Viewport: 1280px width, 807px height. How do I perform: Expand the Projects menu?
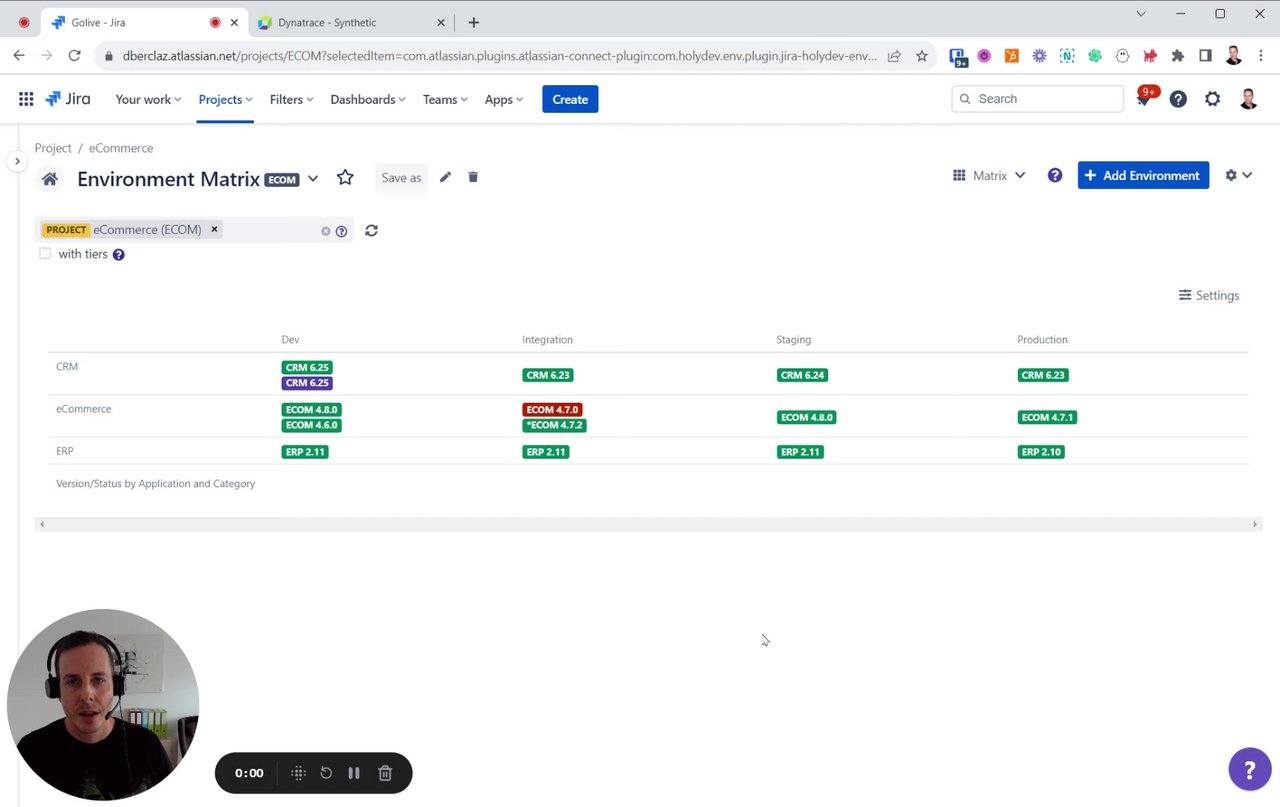click(x=225, y=99)
